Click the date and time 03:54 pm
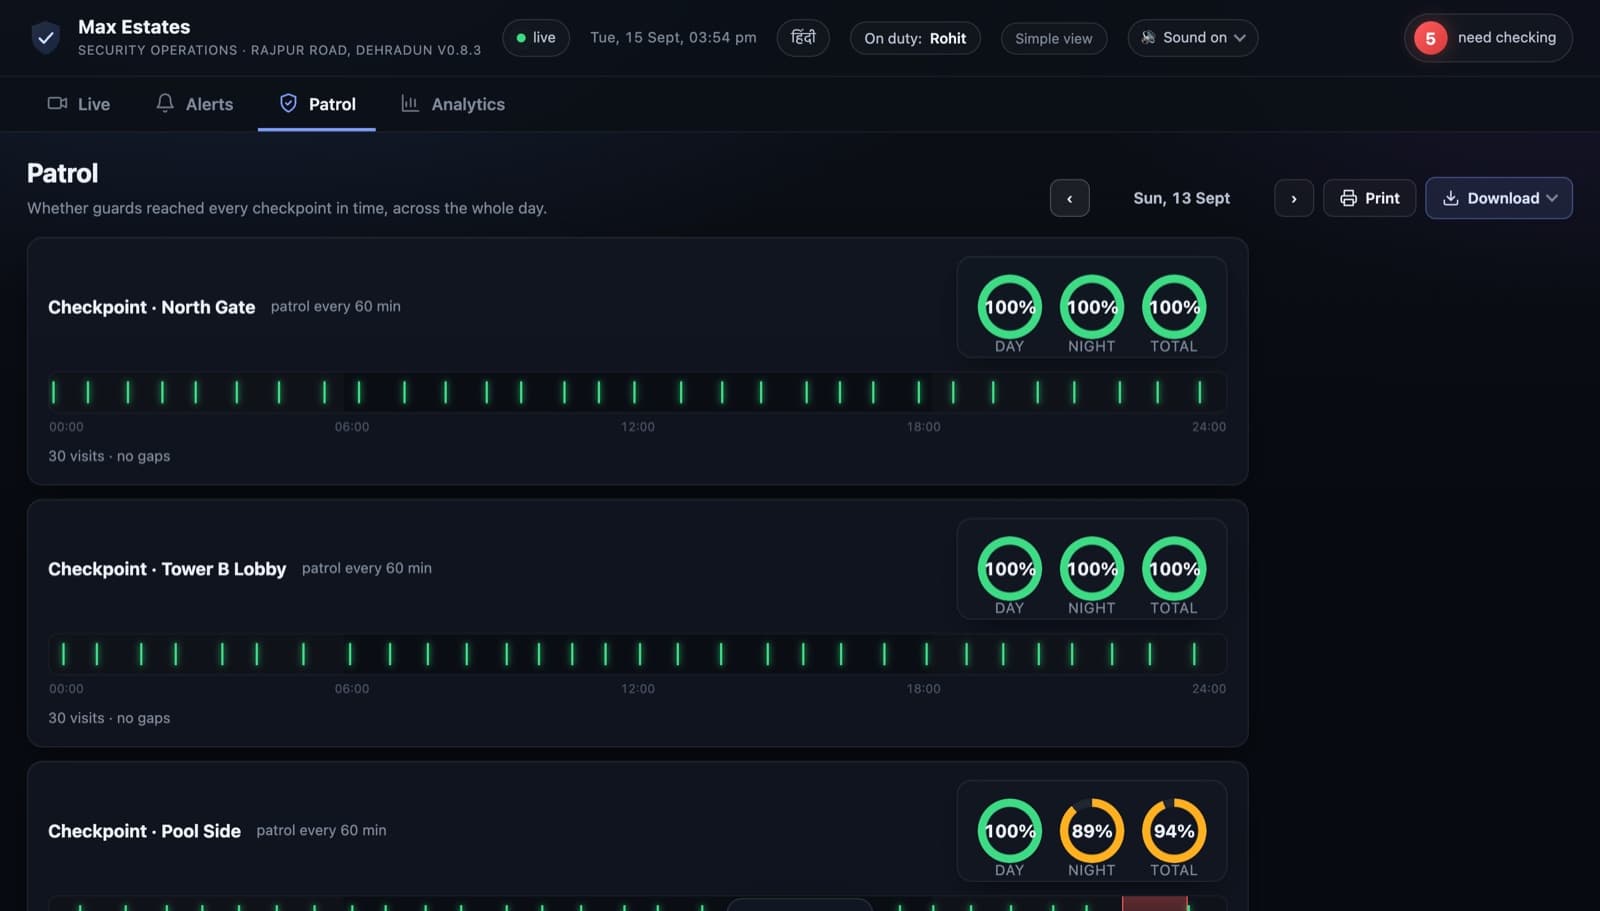The height and width of the screenshot is (911, 1600). click(x=673, y=38)
